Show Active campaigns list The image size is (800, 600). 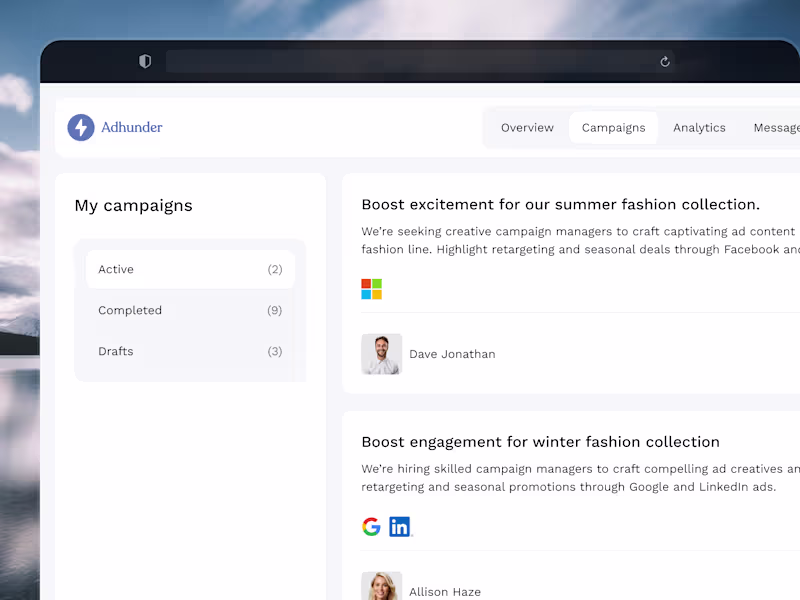coord(190,269)
